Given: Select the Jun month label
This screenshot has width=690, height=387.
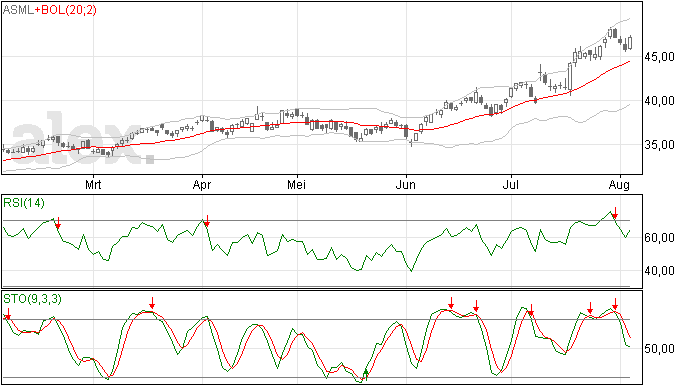Looking at the screenshot, I should 405,184.
